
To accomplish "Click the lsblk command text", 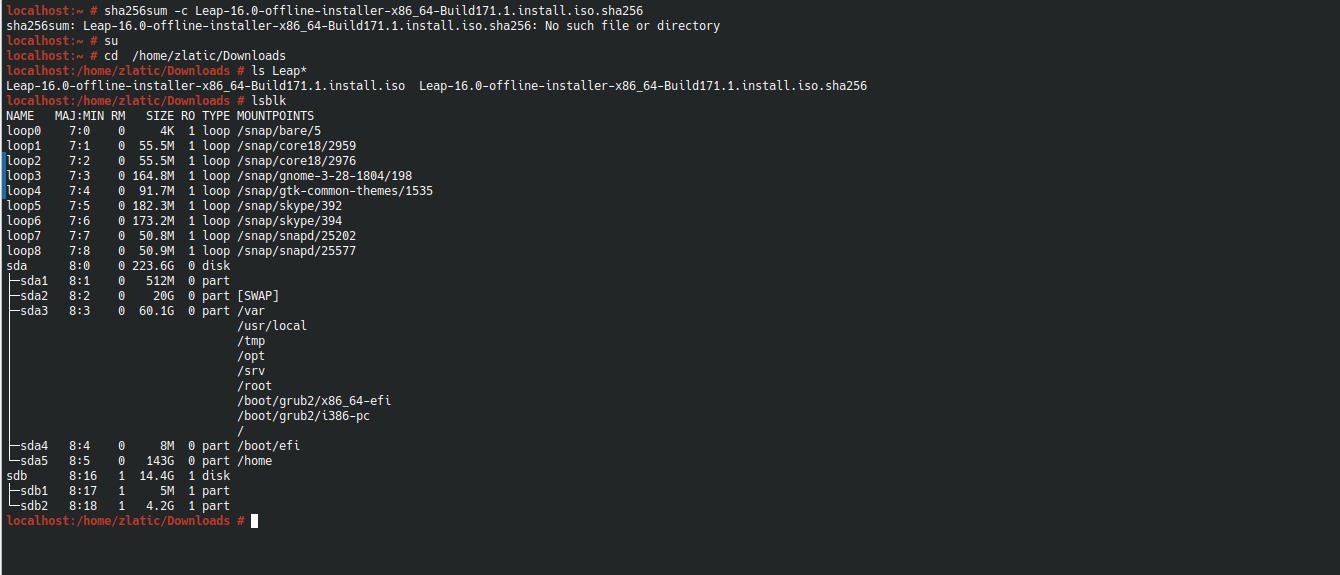I will point(269,101).
